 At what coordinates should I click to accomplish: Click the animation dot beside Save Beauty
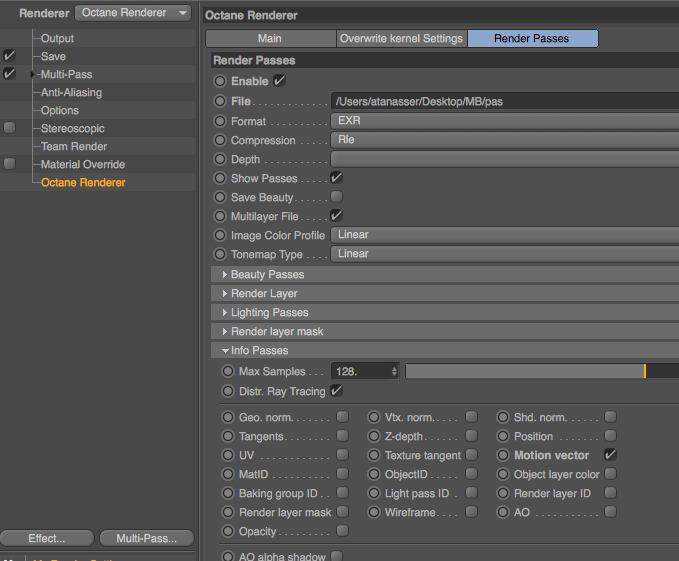coord(221,197)
